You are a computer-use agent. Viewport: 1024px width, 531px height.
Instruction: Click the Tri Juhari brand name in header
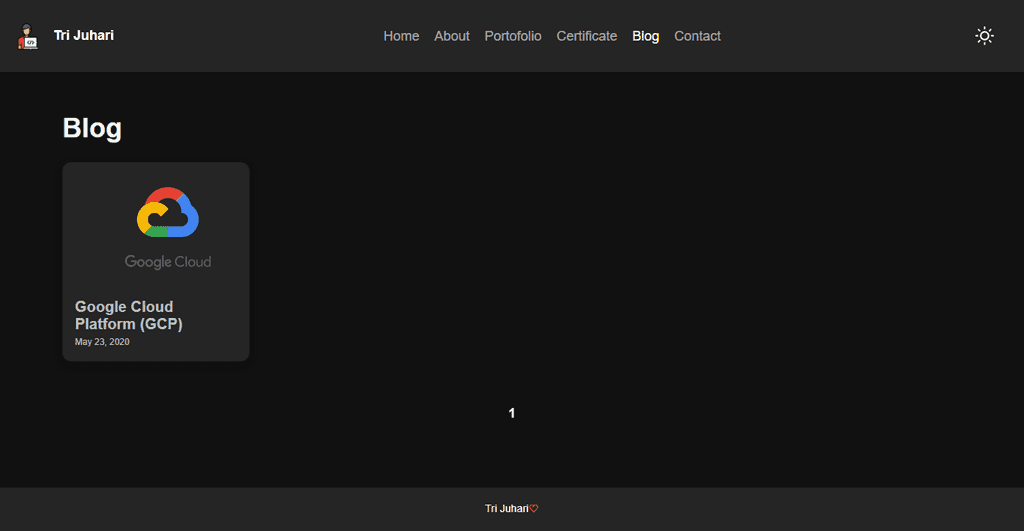(84, 36)
